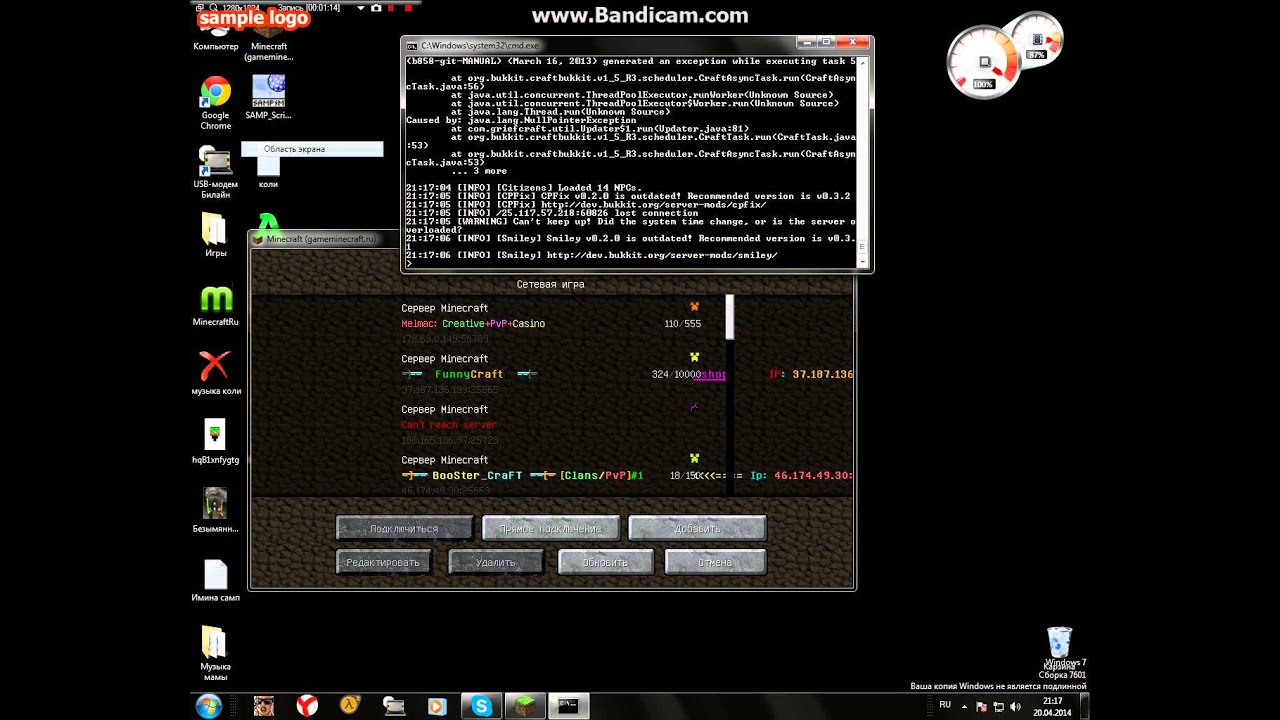1280x720 pixels.
Task: Pause the Bandicam recording
Action: coord(392,8)
